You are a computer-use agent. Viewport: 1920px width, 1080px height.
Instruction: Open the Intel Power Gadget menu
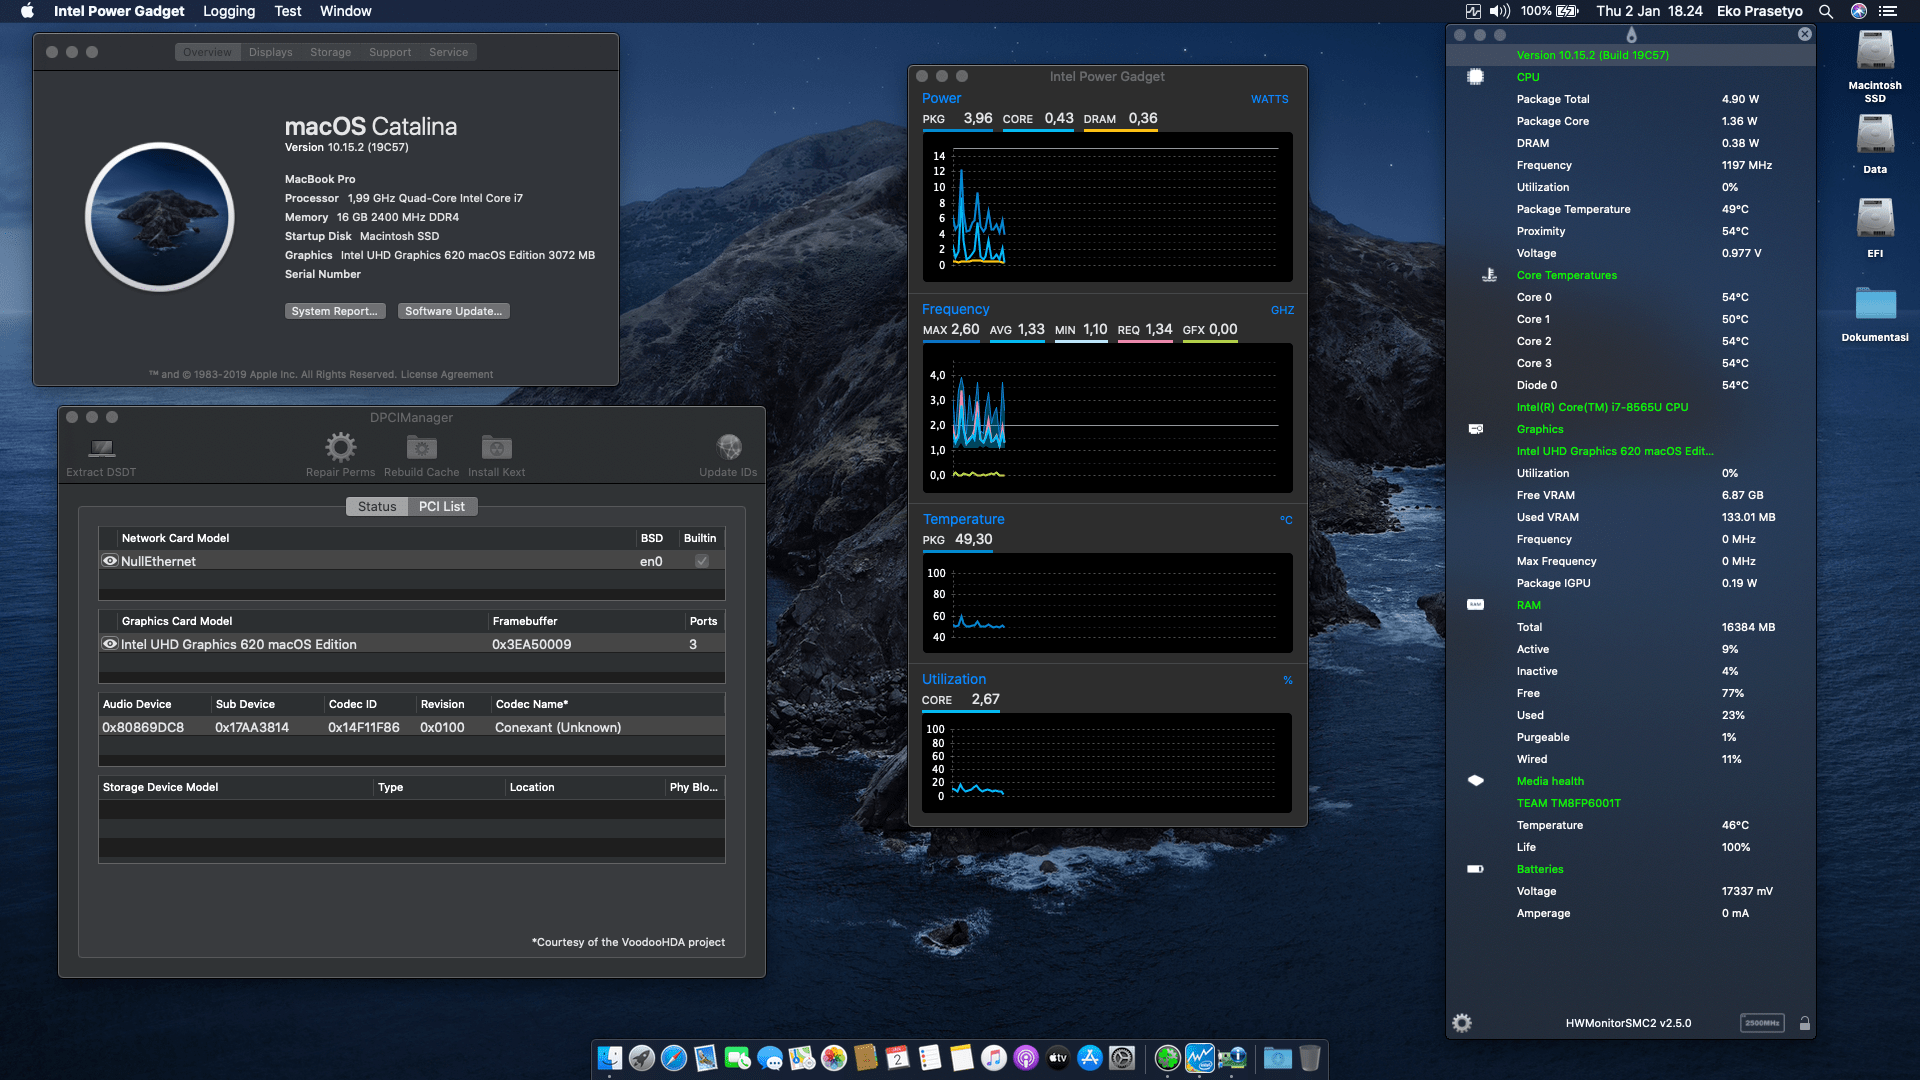click(x=119, y=11)
